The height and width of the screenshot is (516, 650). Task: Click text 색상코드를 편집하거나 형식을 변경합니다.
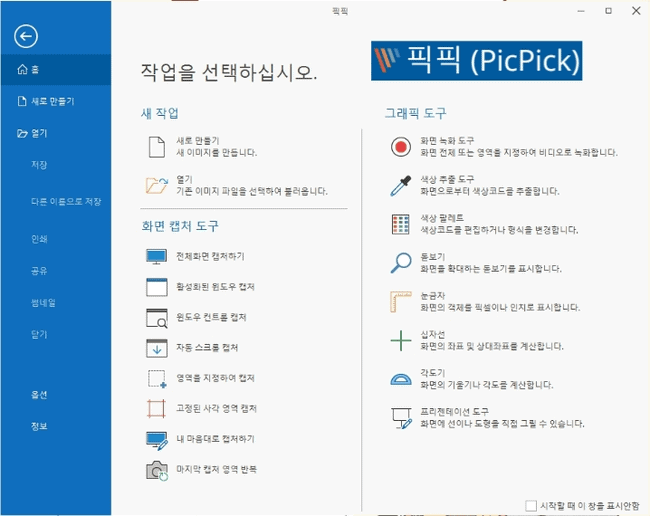499,230
